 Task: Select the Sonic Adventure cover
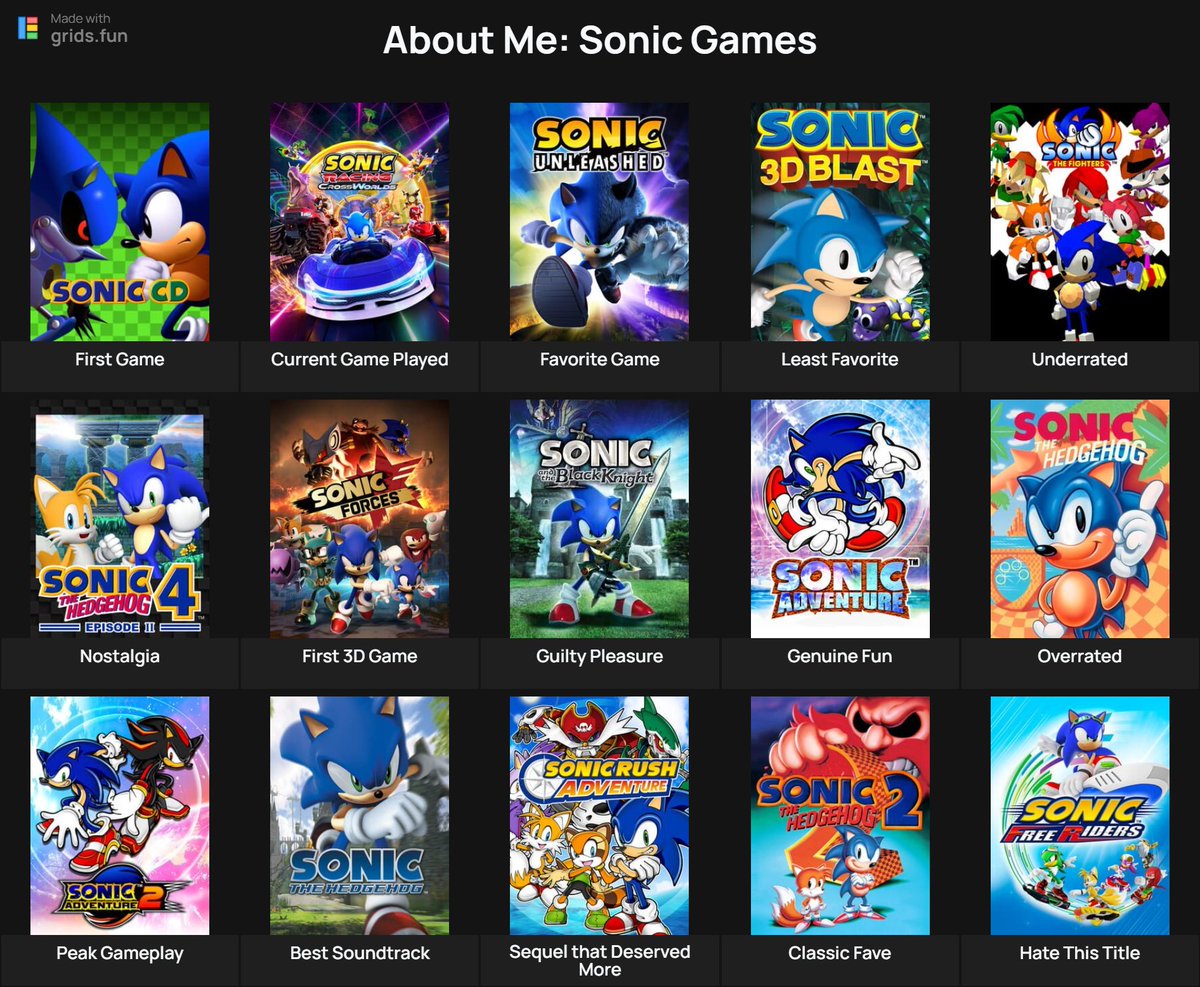(x=840, y=519)
